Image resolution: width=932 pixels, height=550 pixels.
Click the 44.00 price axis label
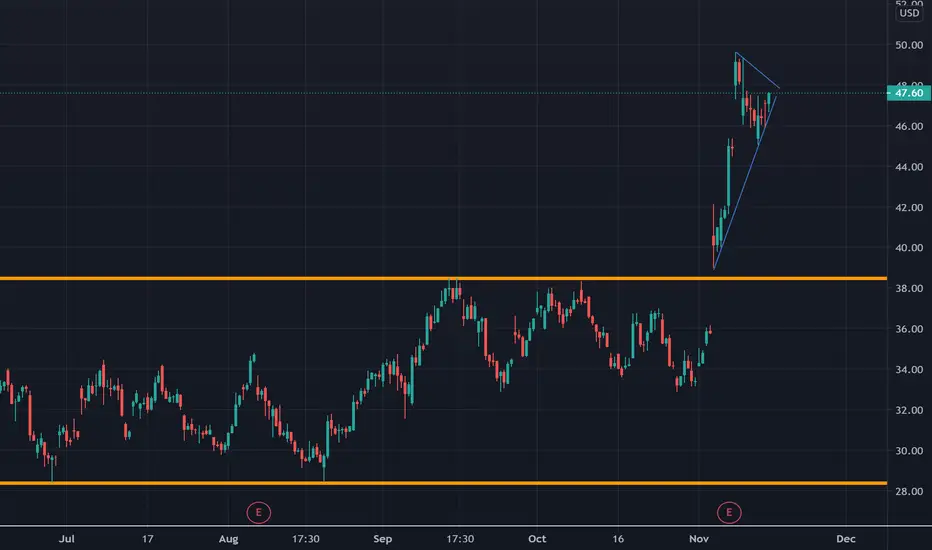(909, 167)
